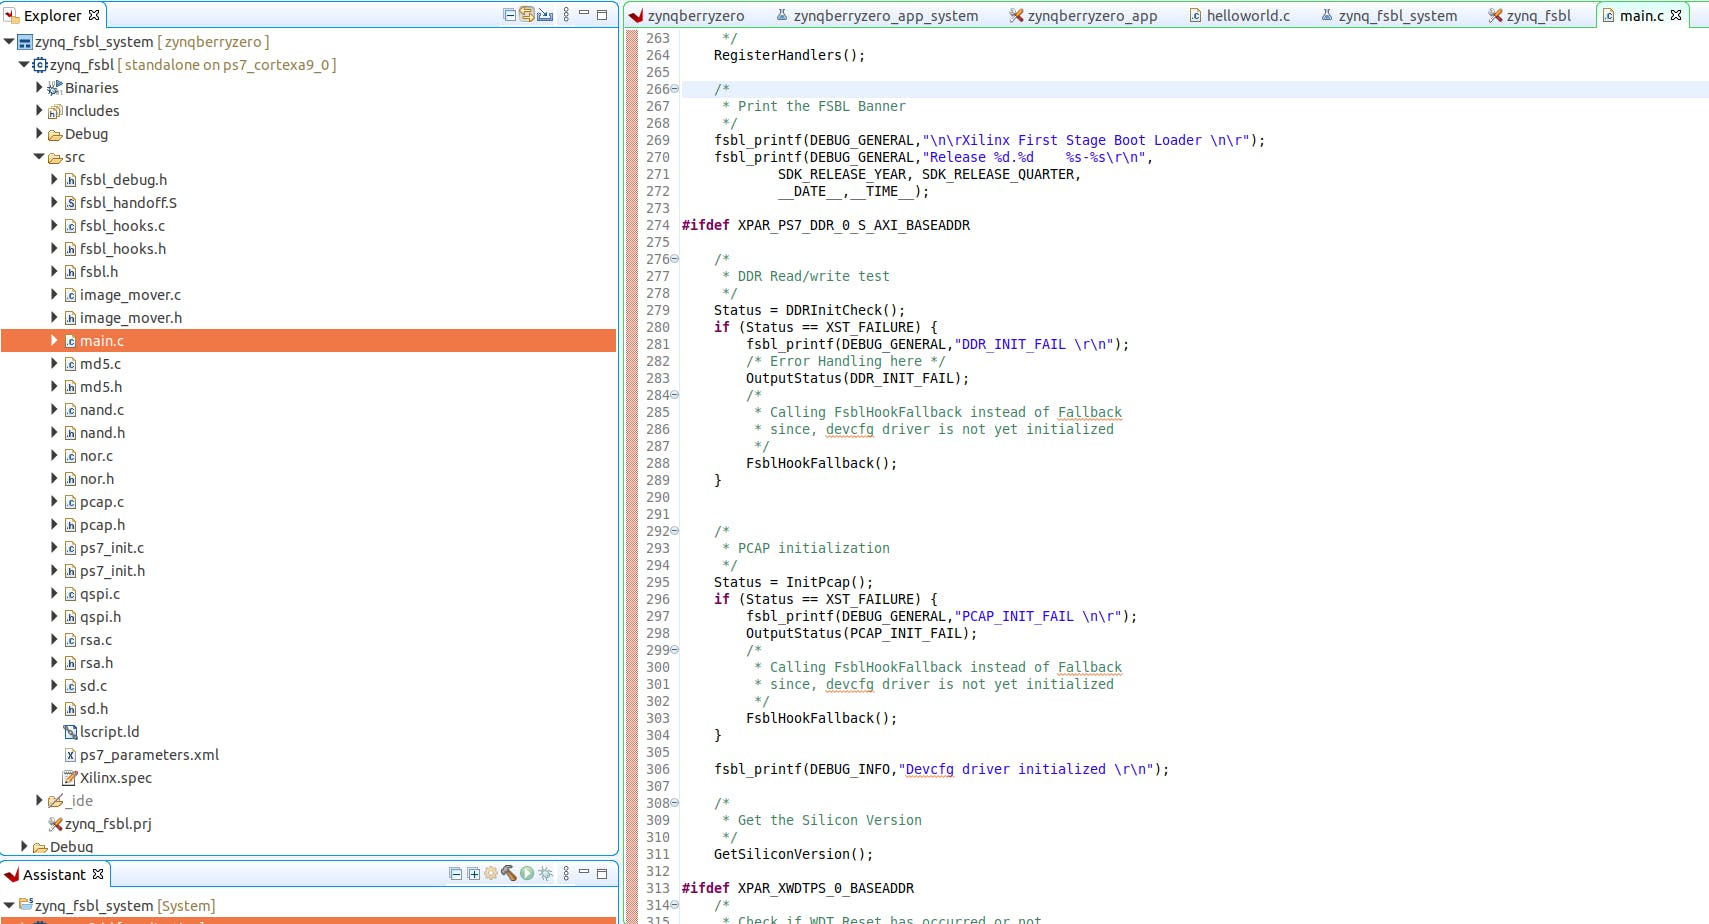Click the import/focus icon in the Explorer toolbar
The height and width of the screenshot is (924, 1709).
[545, 15]
